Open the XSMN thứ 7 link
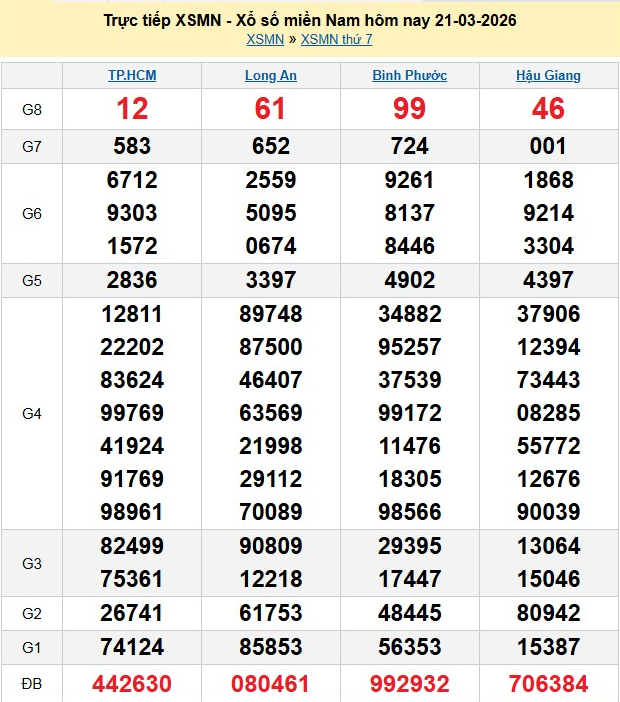 pos(336,40)
